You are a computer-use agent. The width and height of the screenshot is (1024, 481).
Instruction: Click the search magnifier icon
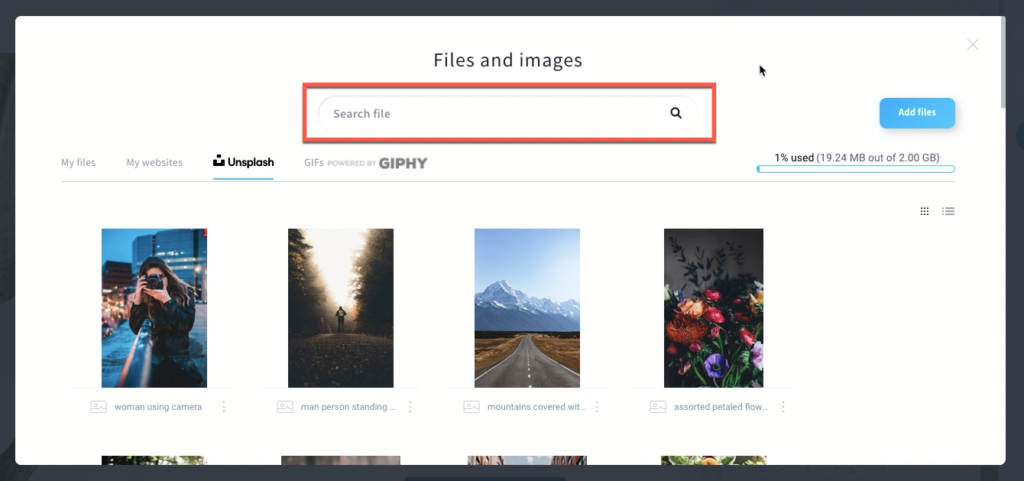click(x=676, y=113)
